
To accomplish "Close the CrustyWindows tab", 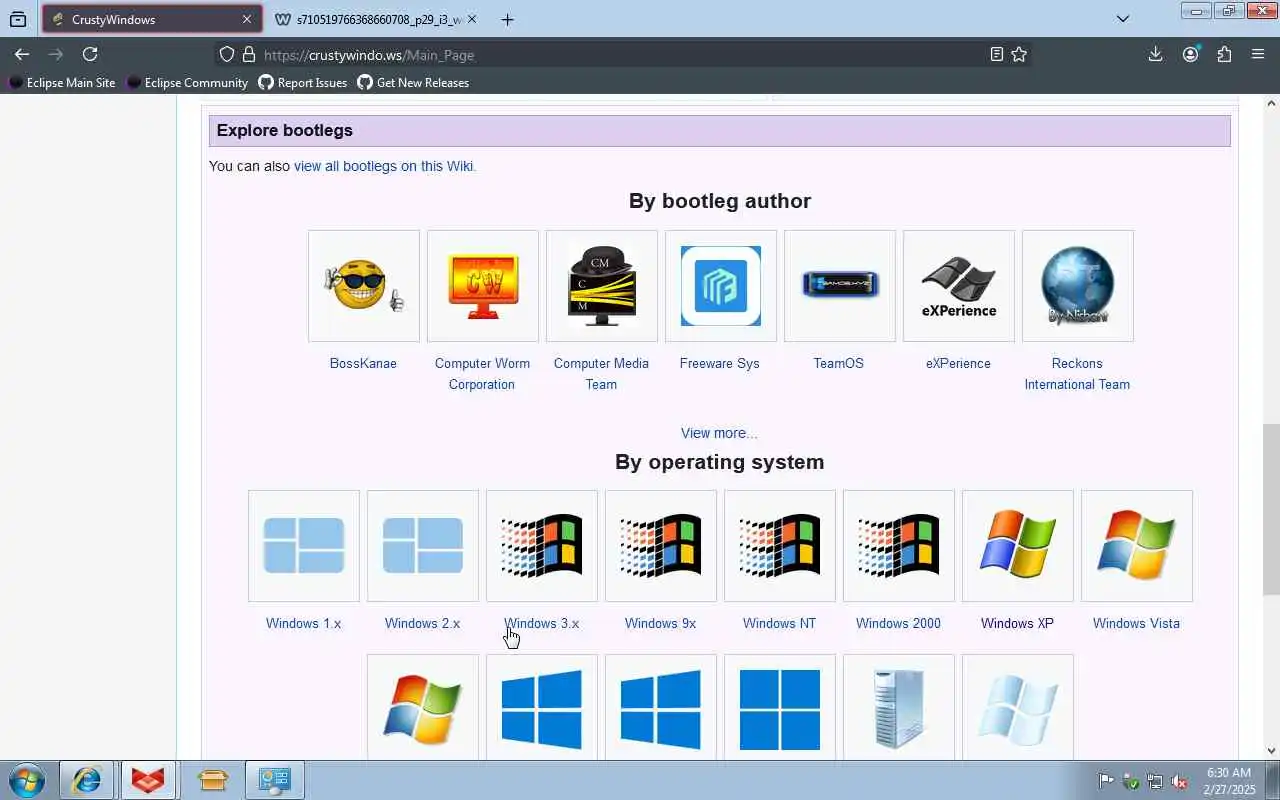I will [x=247, y=19].
